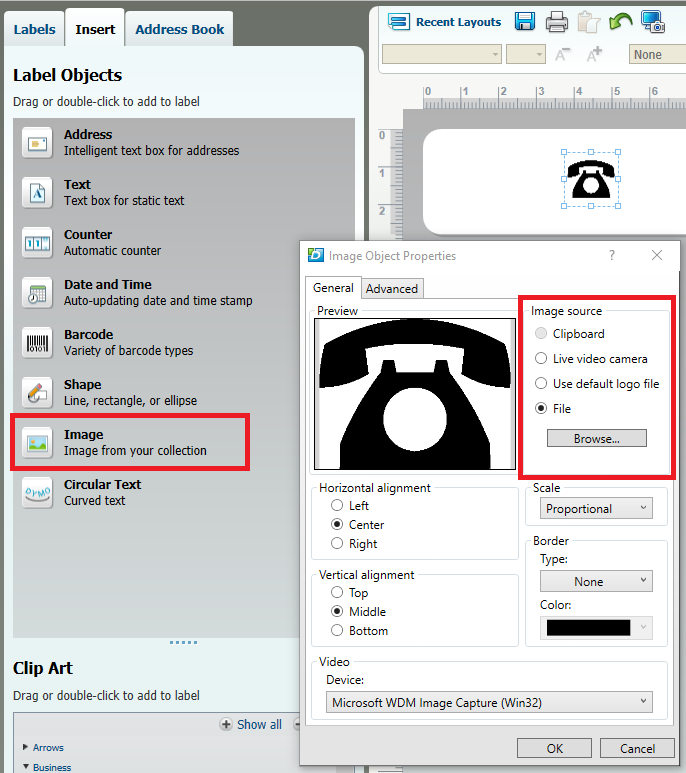Click the Date and Time object icon

pyautogui.click(x=37, y=293)
